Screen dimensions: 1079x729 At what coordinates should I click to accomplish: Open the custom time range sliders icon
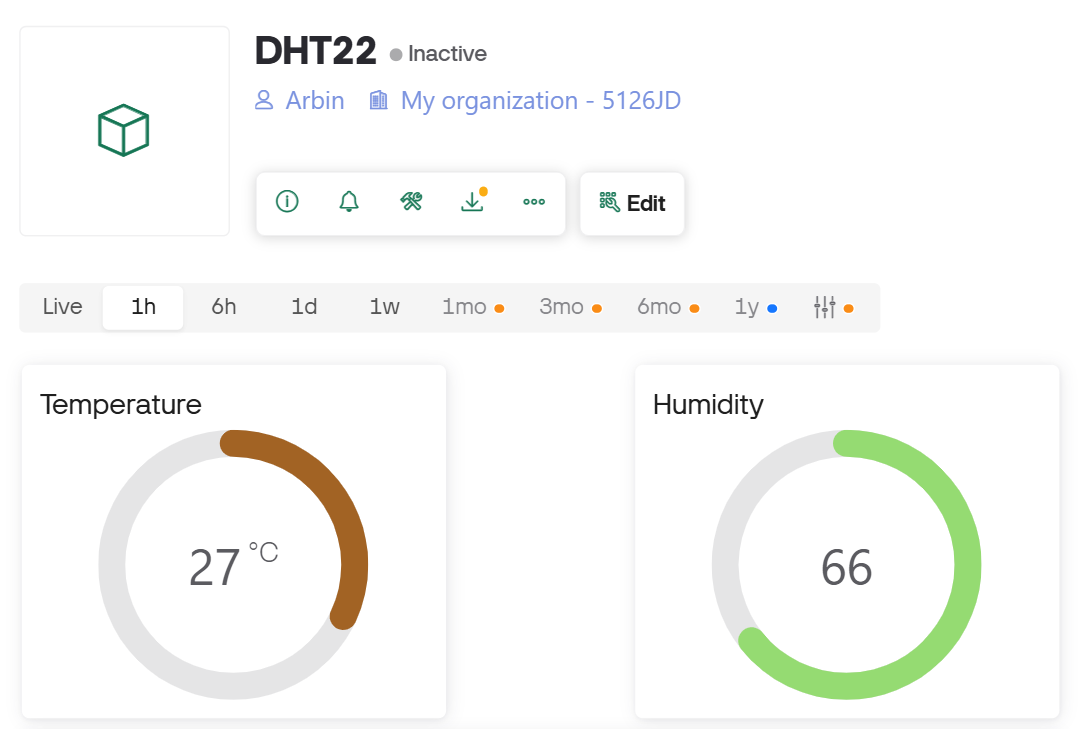(824, 307)
